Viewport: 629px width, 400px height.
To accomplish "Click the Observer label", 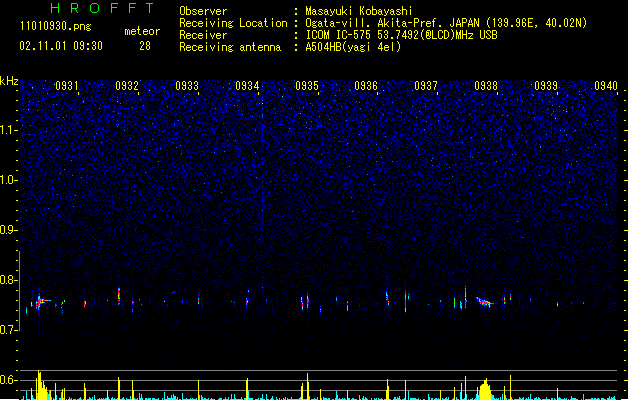I will pos(203,11).
